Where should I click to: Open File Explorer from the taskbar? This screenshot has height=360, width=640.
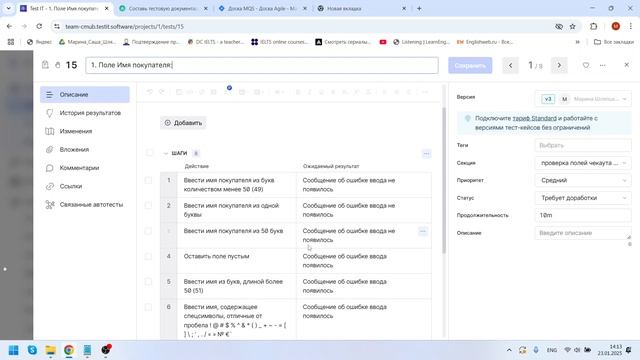tap(51, 350)
